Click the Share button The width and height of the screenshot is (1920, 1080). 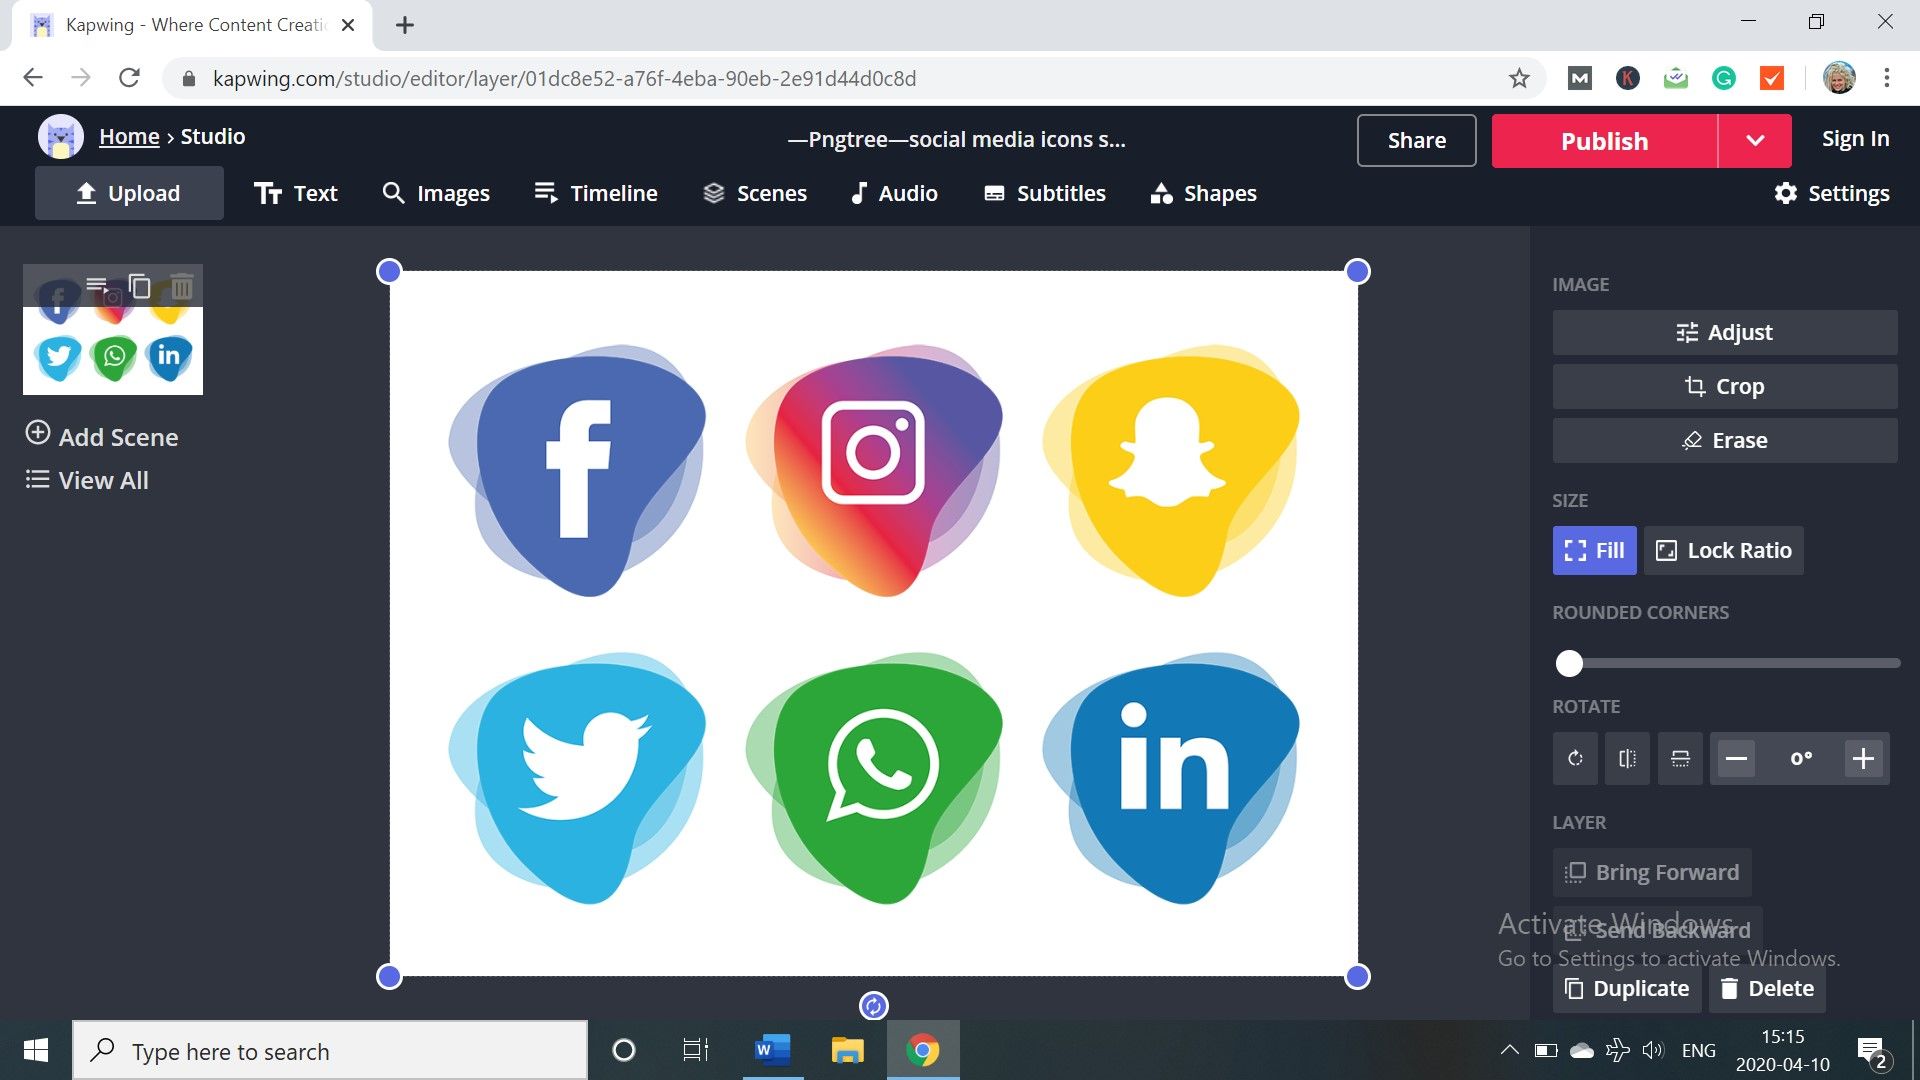[1416, 141]
